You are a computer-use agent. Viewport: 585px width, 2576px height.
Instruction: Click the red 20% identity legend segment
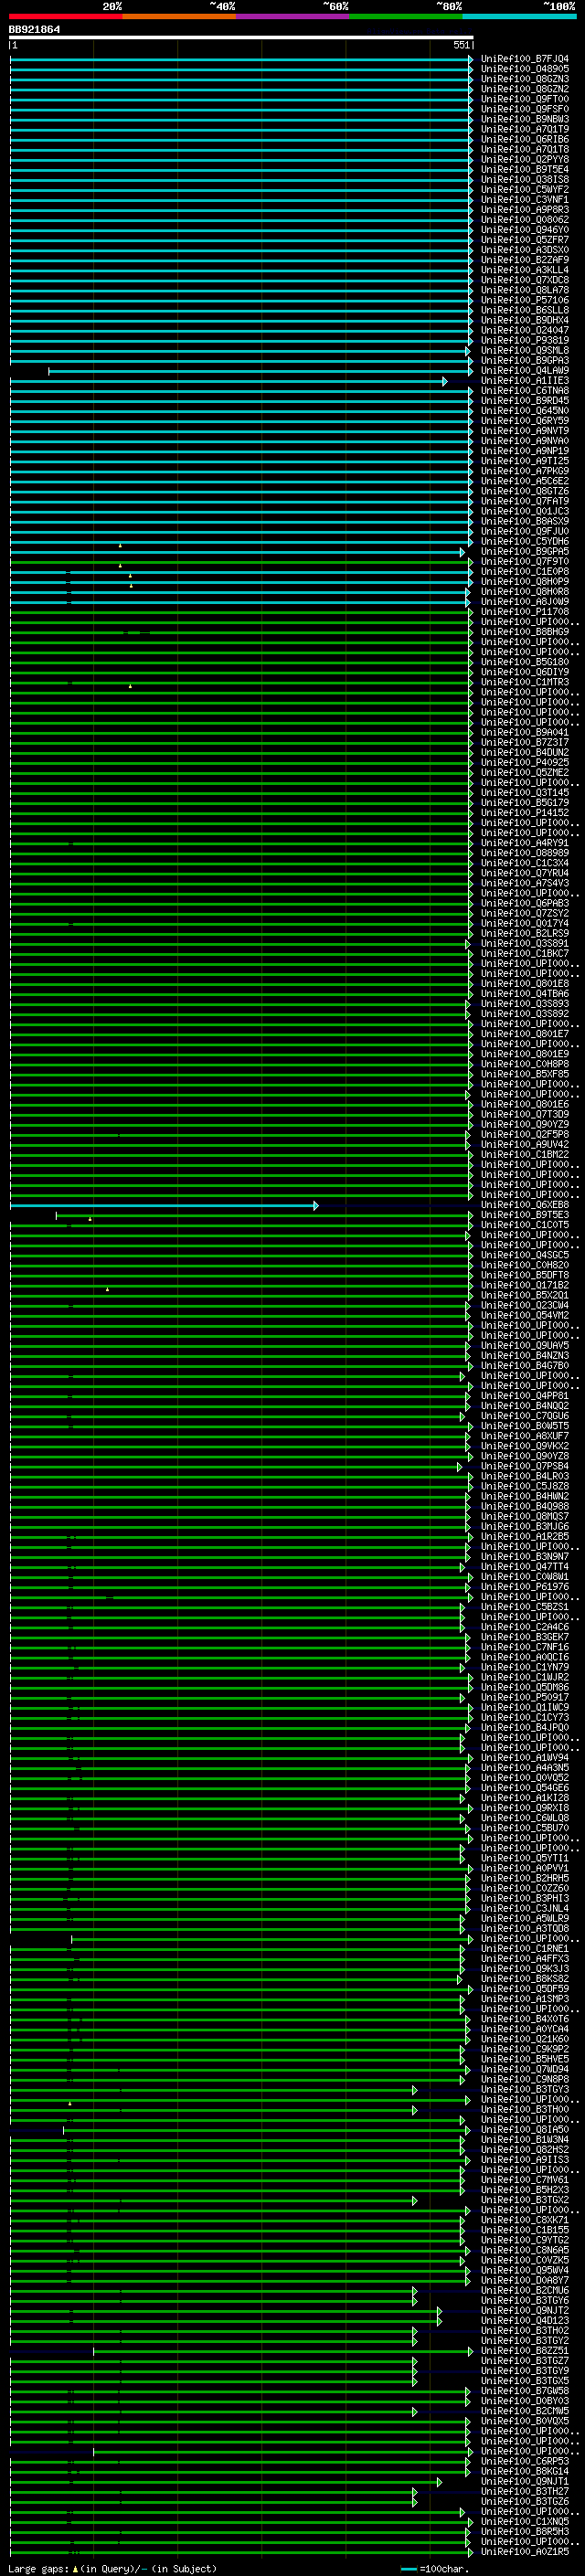(x=66, y=16)
